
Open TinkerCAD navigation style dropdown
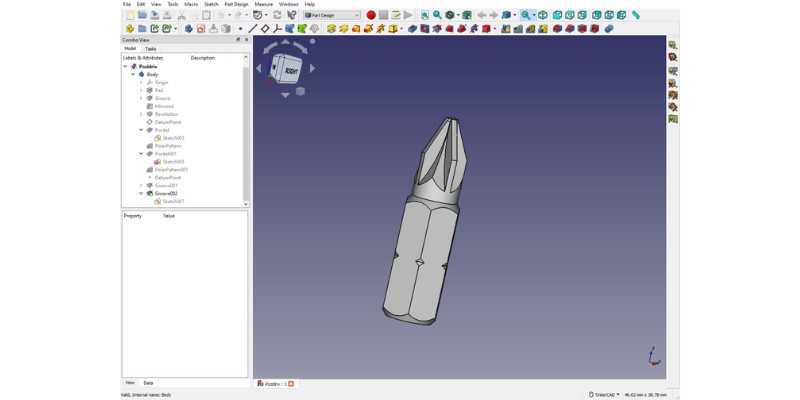(604, 394)
